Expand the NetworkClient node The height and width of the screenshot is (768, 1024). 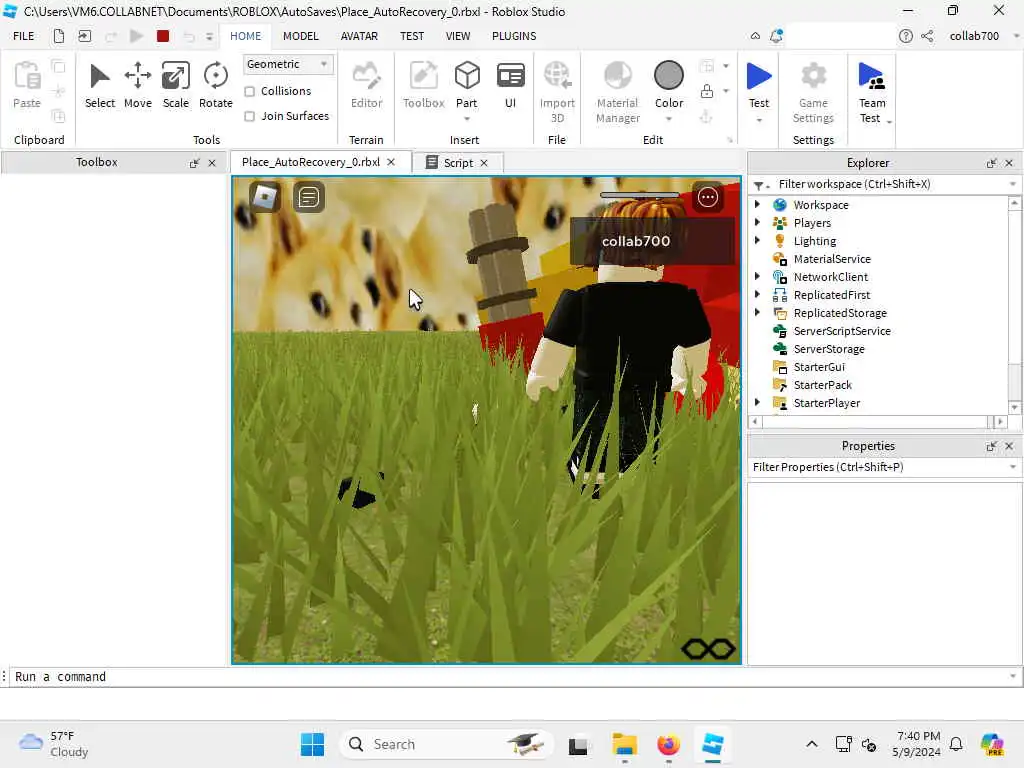757,277
